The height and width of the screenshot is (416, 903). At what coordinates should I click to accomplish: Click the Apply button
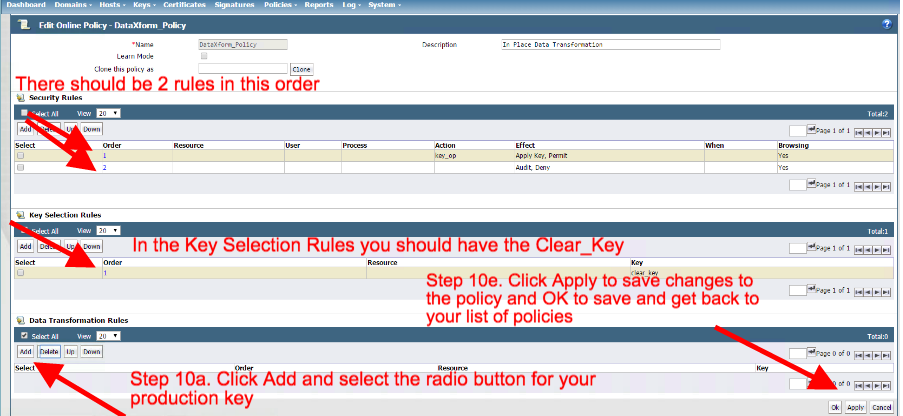[x=855, y=408]
